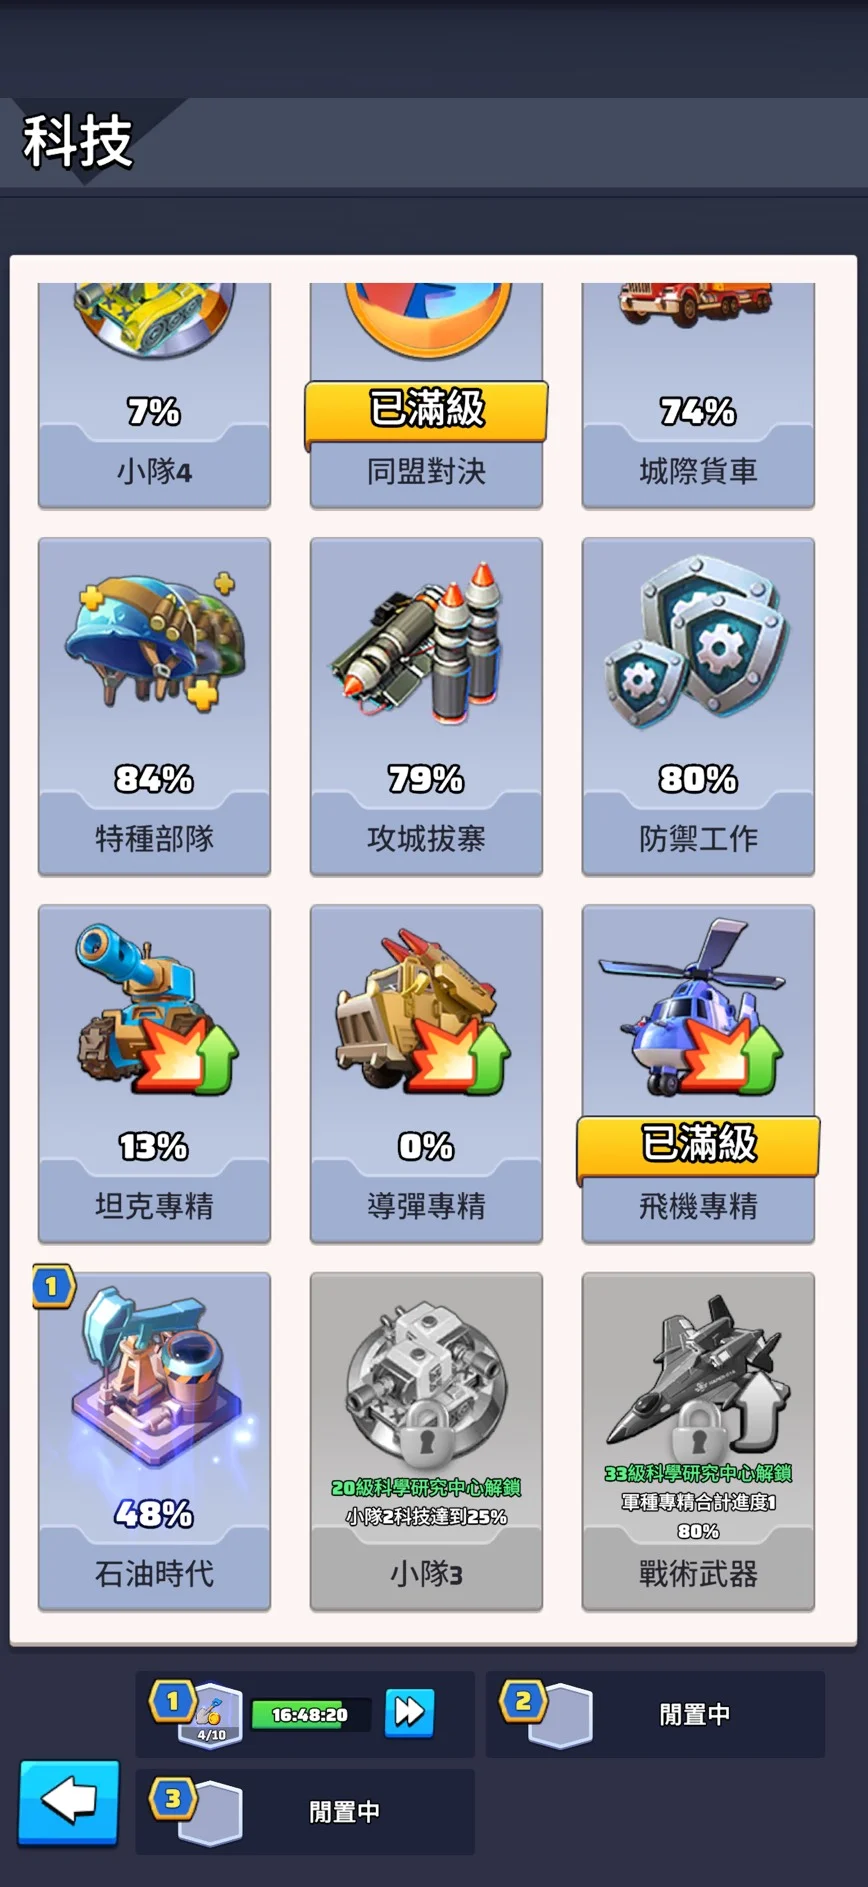This screenshot has height=1887, width=868.
Task: Tap the 已滿級 badge on 飛機專精
Action: (698, 1144)
